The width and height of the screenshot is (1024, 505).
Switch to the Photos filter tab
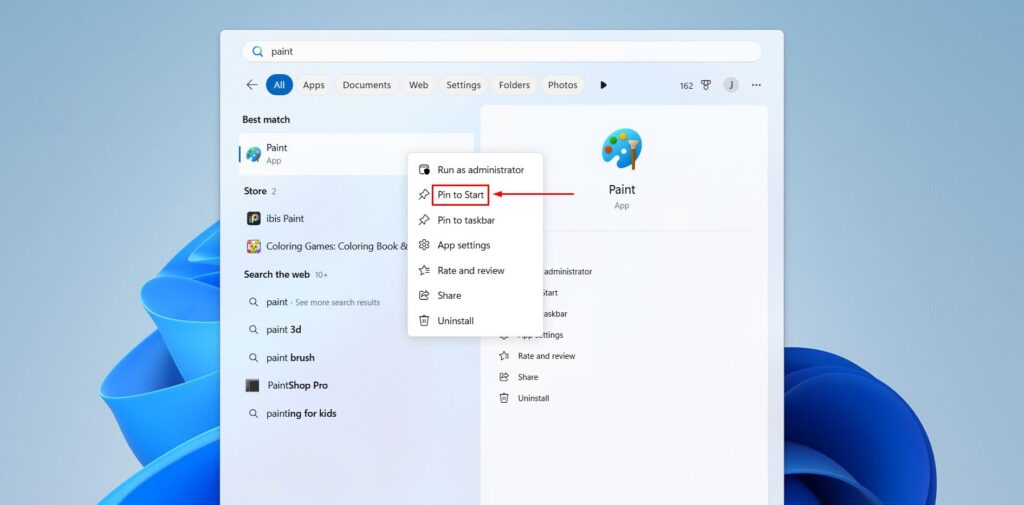562,85
